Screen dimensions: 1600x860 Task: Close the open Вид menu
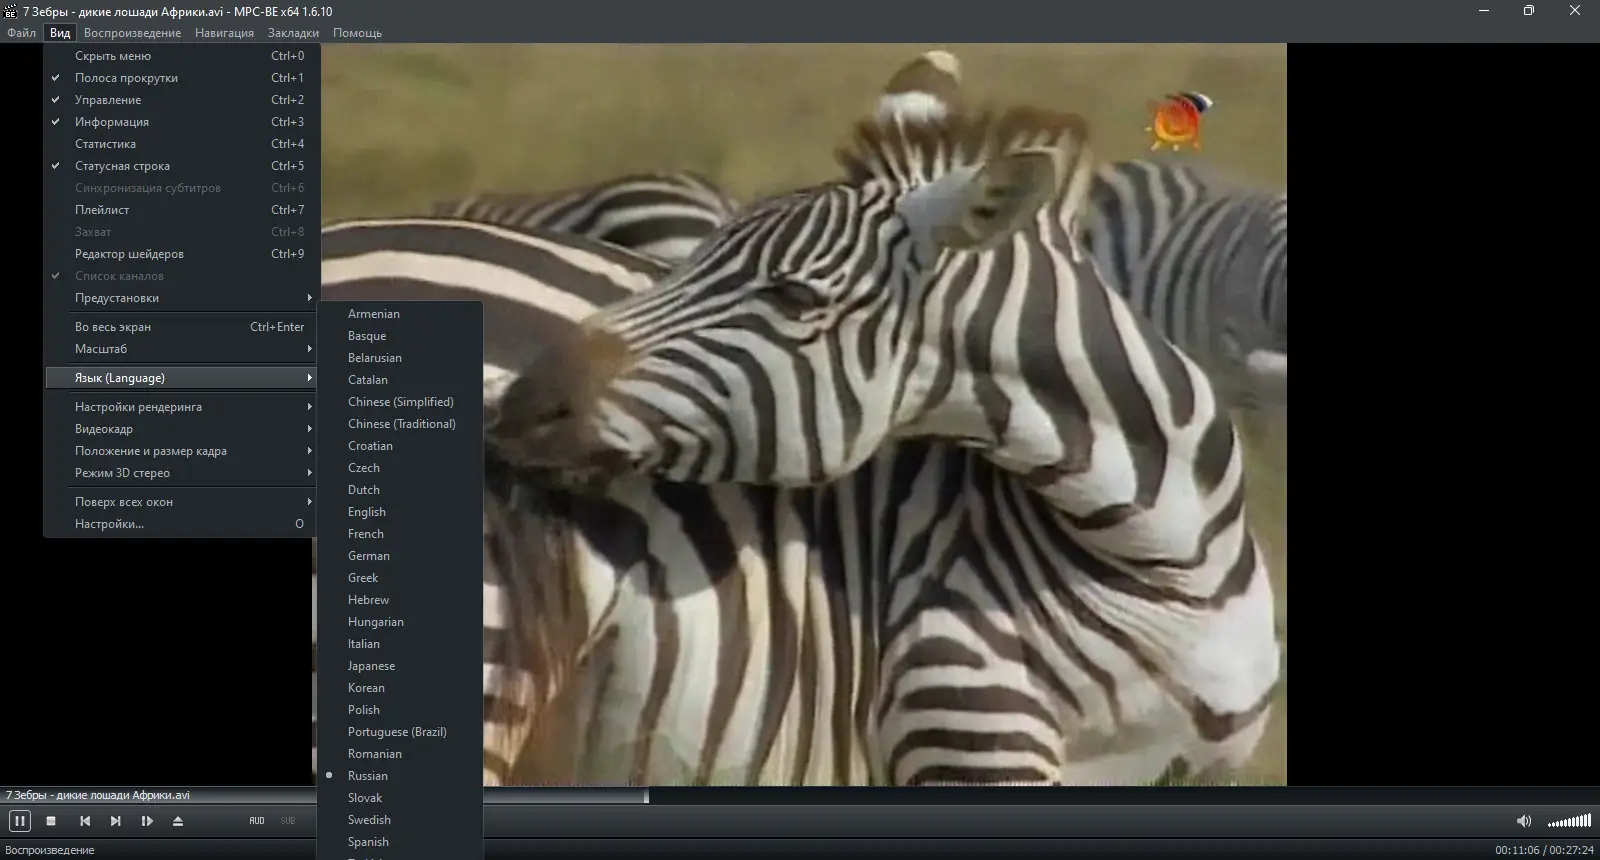pos(60,33)
